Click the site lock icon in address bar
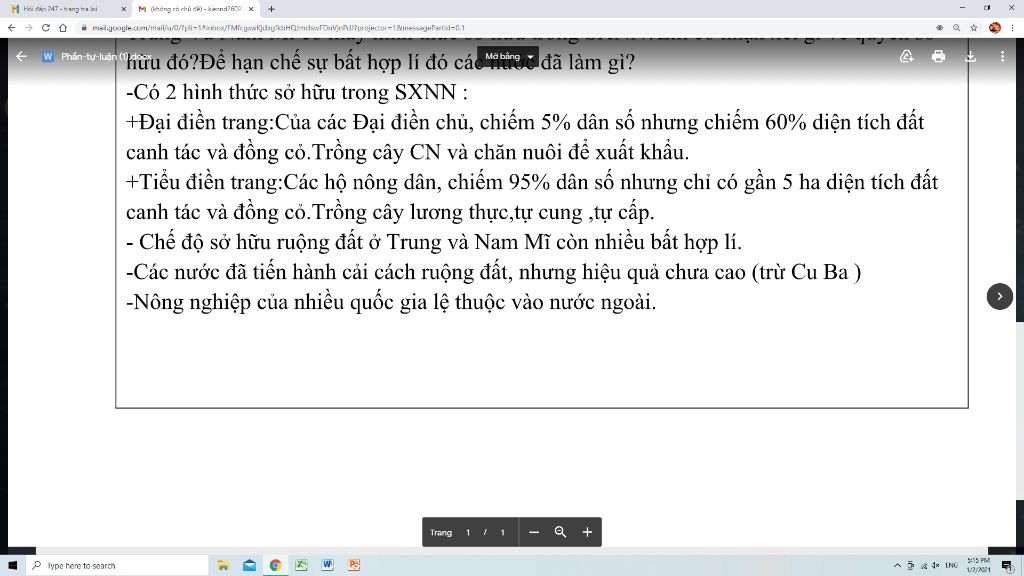Image resolution: width=1024 pixels, height=576 pixels. click(84, 27)
